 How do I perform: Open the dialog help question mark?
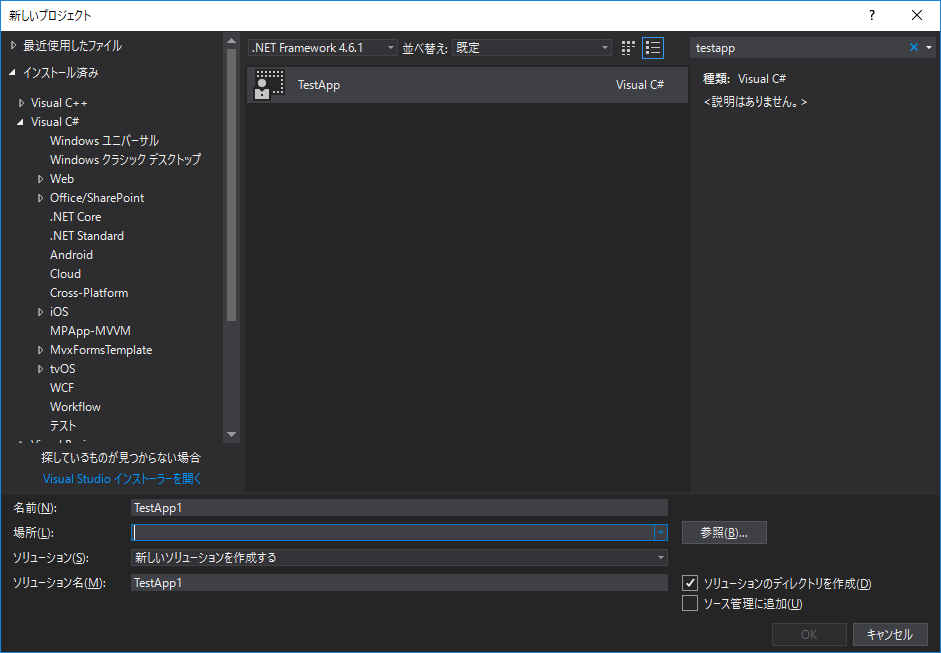(871, 15)
